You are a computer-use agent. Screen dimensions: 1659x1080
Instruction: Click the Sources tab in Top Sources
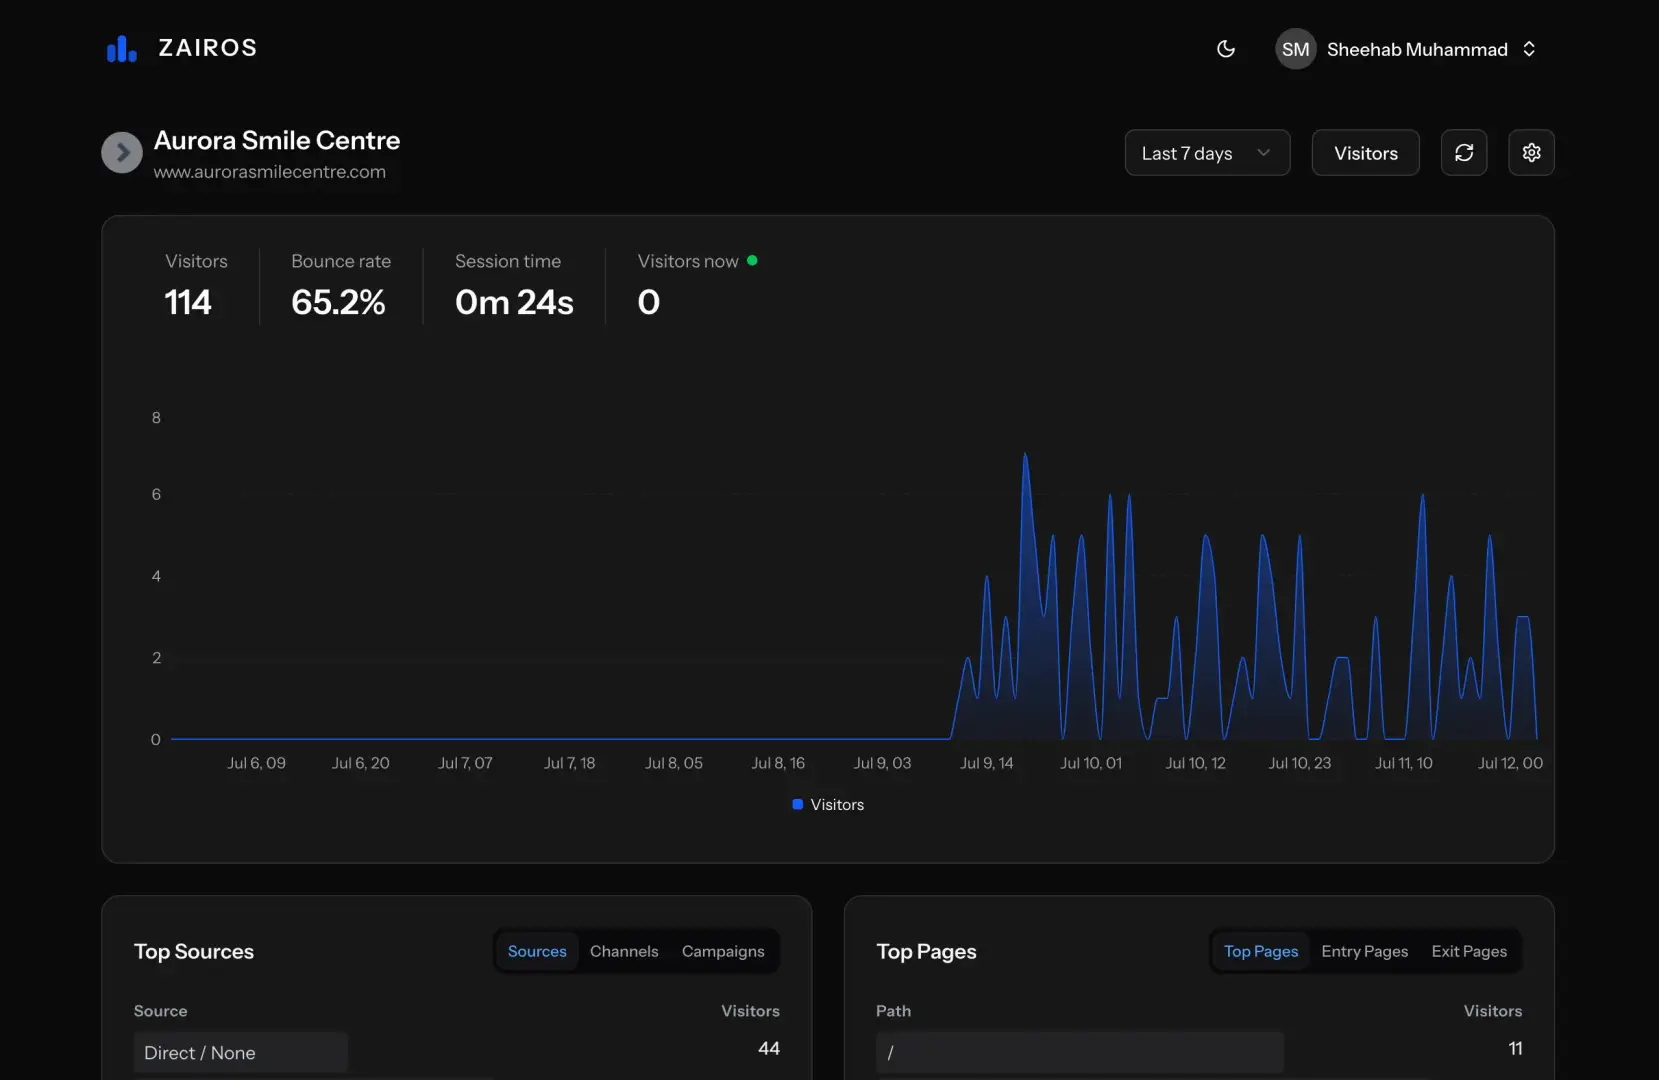536,951
